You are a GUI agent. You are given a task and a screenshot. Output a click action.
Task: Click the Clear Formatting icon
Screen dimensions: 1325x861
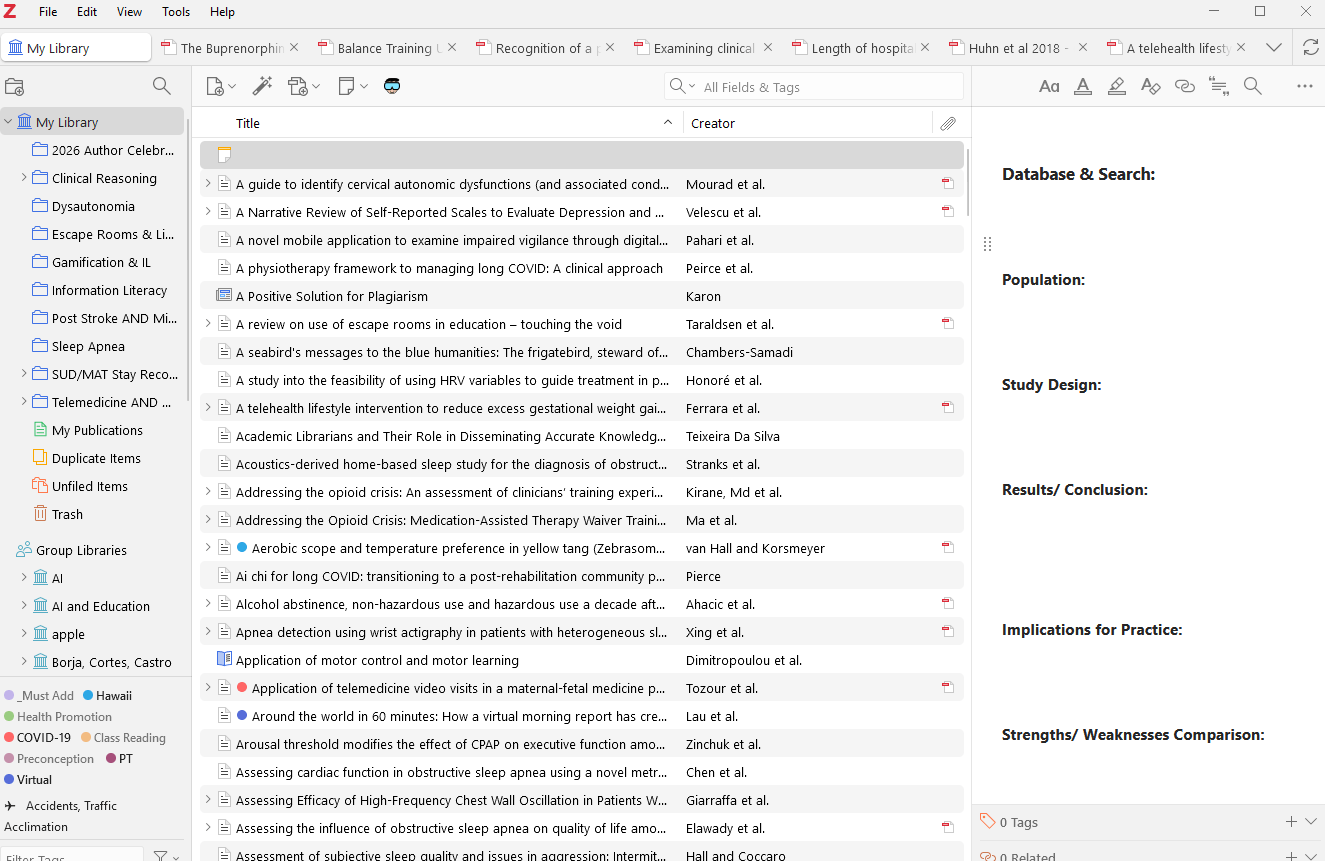(1151, 86)
